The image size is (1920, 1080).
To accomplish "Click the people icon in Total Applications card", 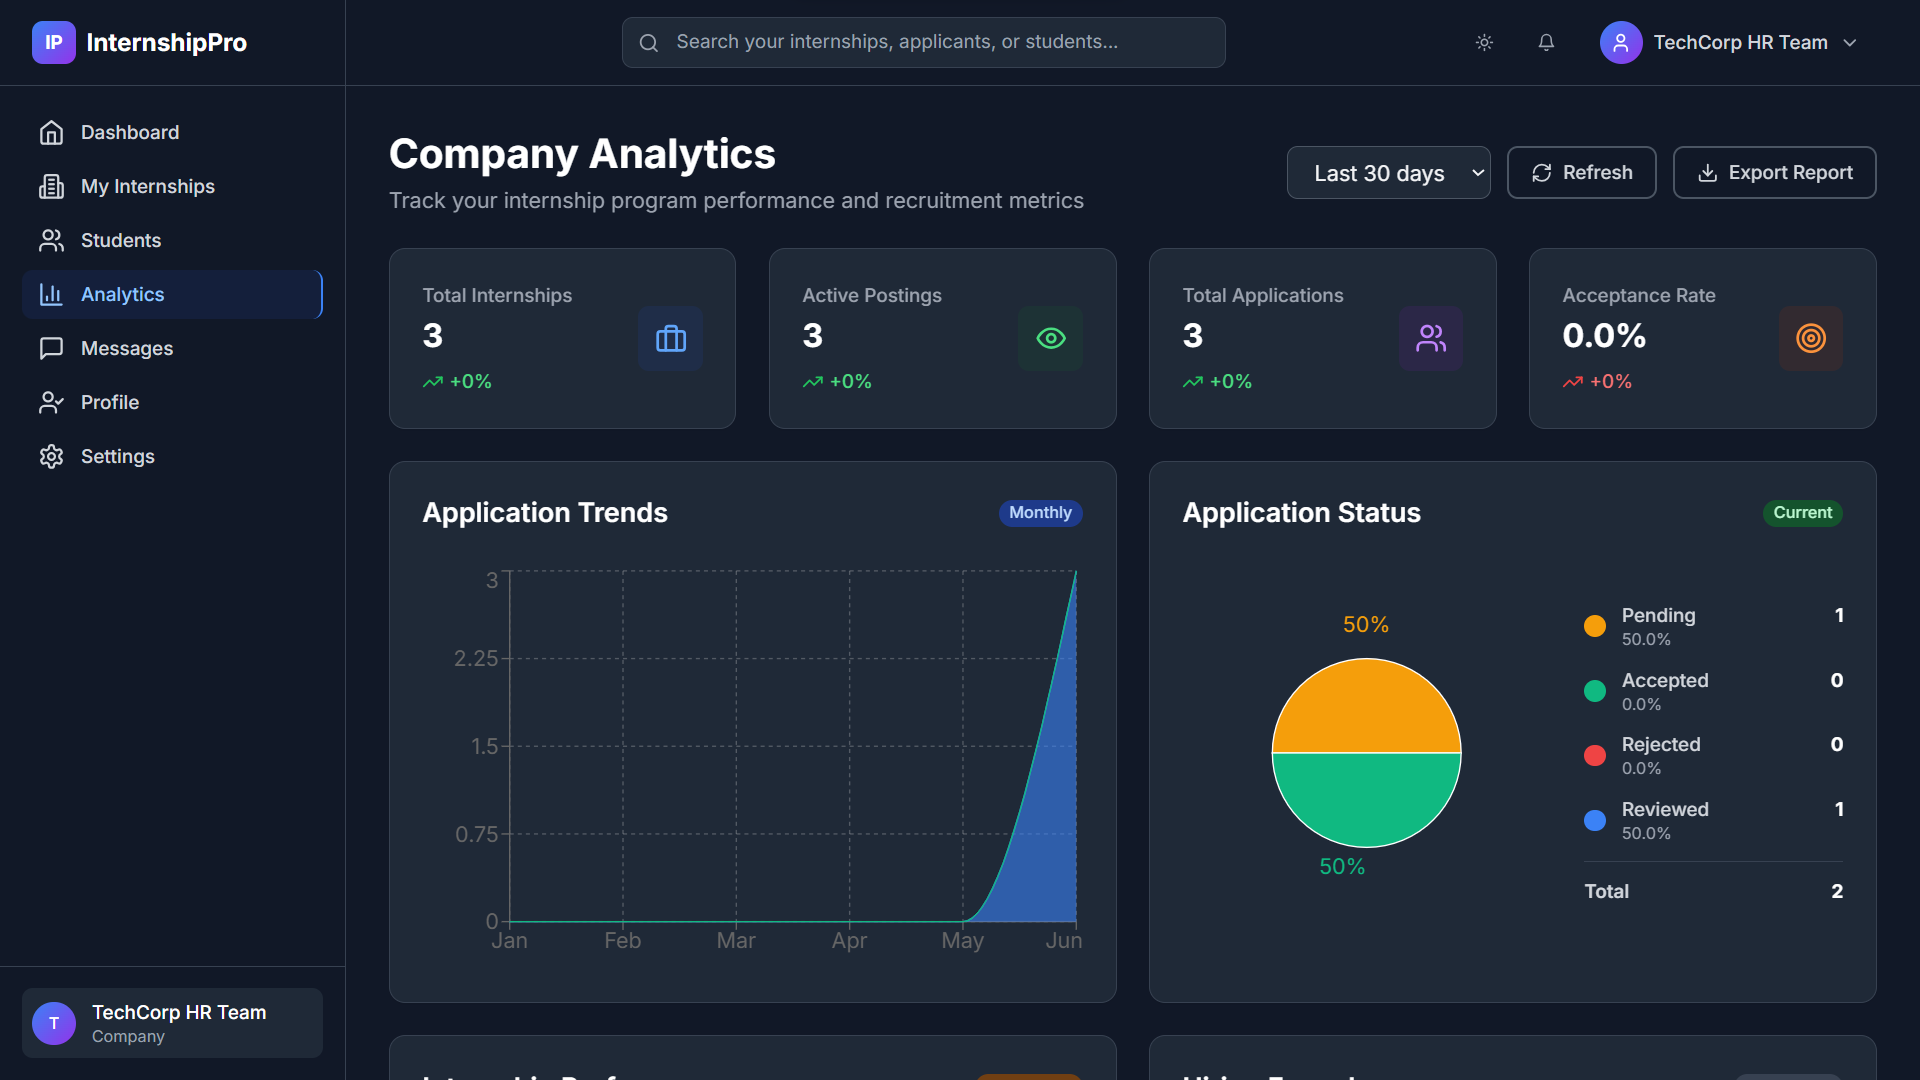I will pyautogui.click(x=1430, y=339).
